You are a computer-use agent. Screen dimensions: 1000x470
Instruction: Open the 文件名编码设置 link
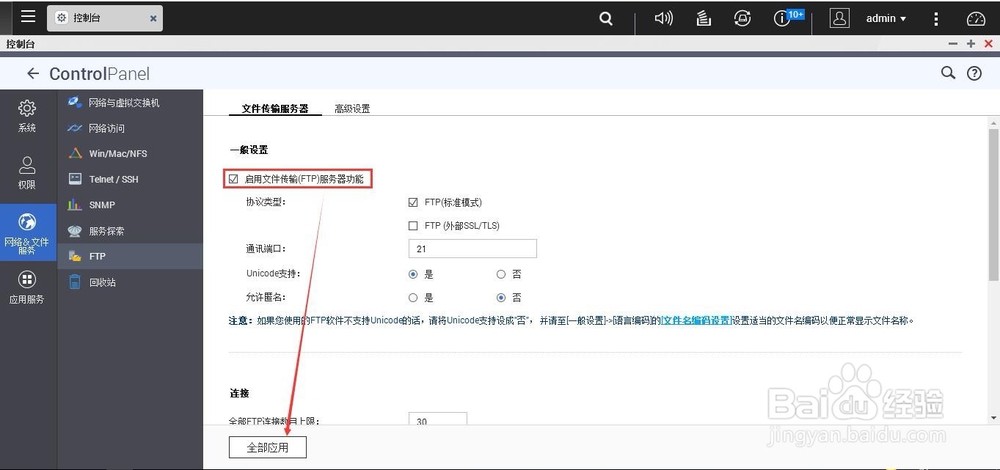coord(696,320)
